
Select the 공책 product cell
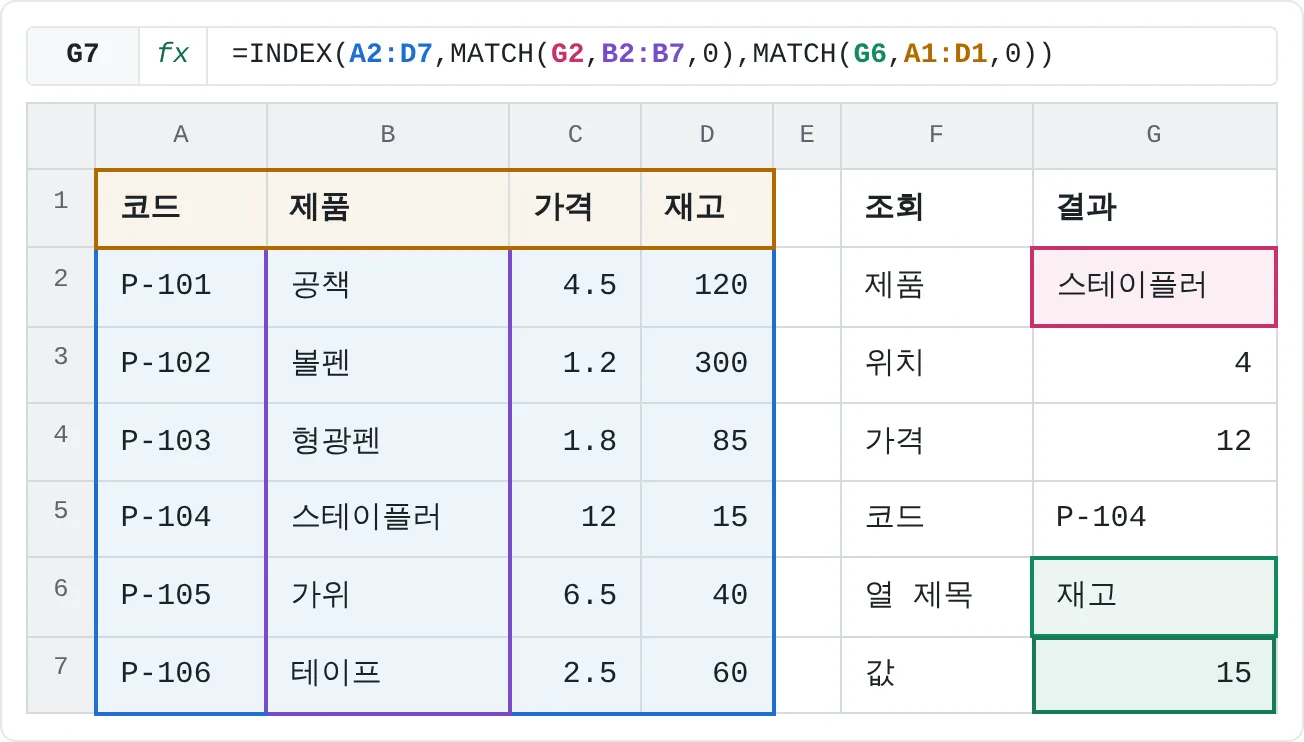coord(388,286)
